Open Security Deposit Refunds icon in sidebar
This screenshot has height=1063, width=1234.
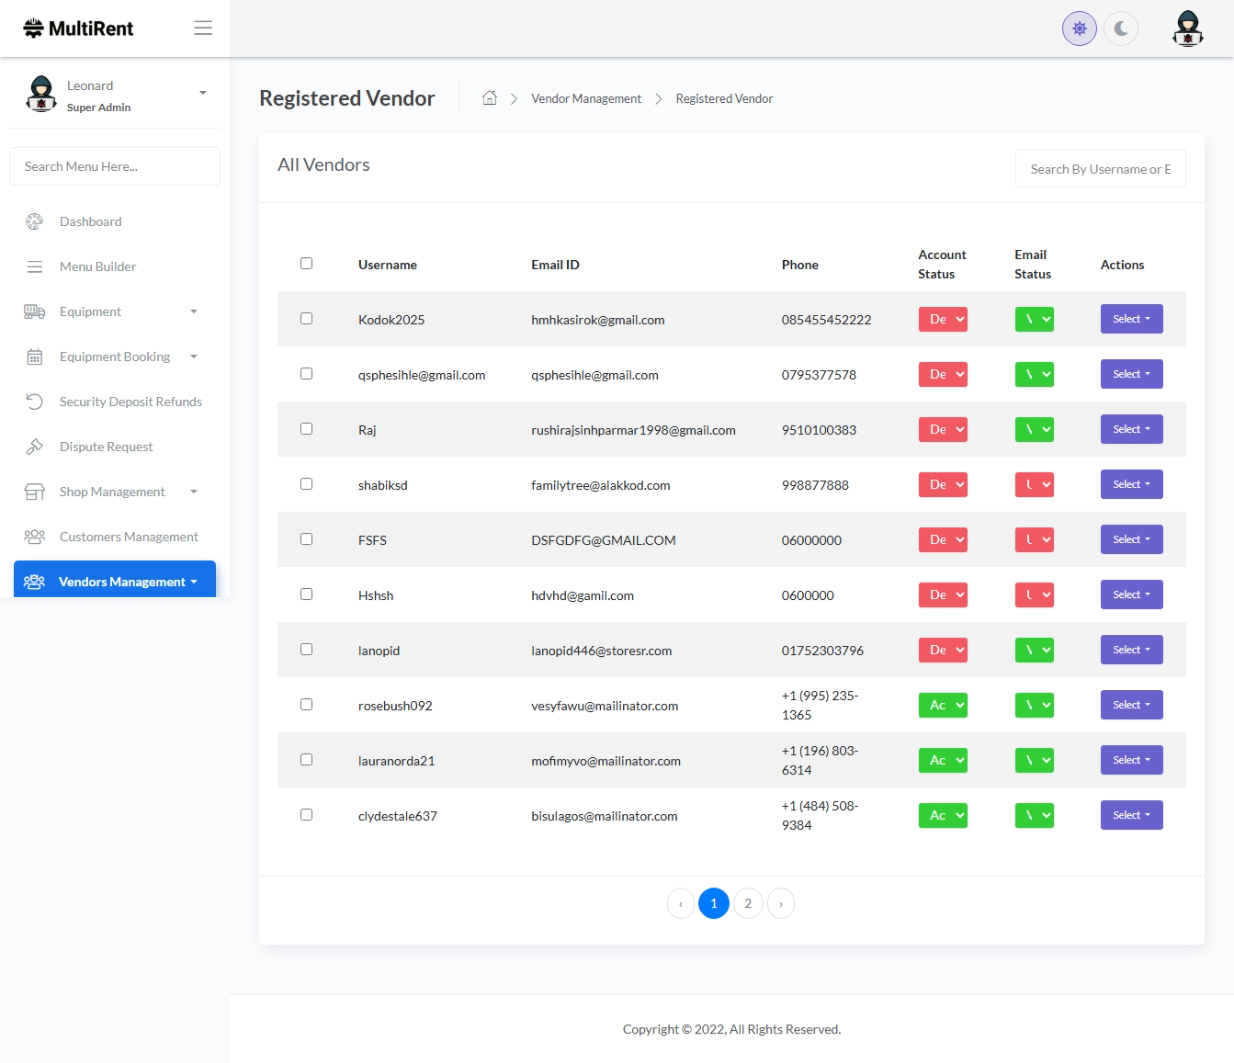click(x=35, y=402)
